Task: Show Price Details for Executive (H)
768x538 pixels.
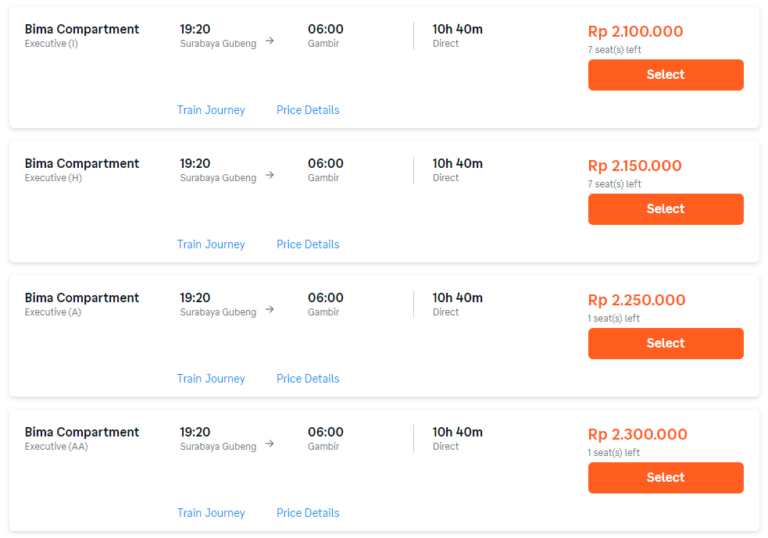Action: [308, 244]
